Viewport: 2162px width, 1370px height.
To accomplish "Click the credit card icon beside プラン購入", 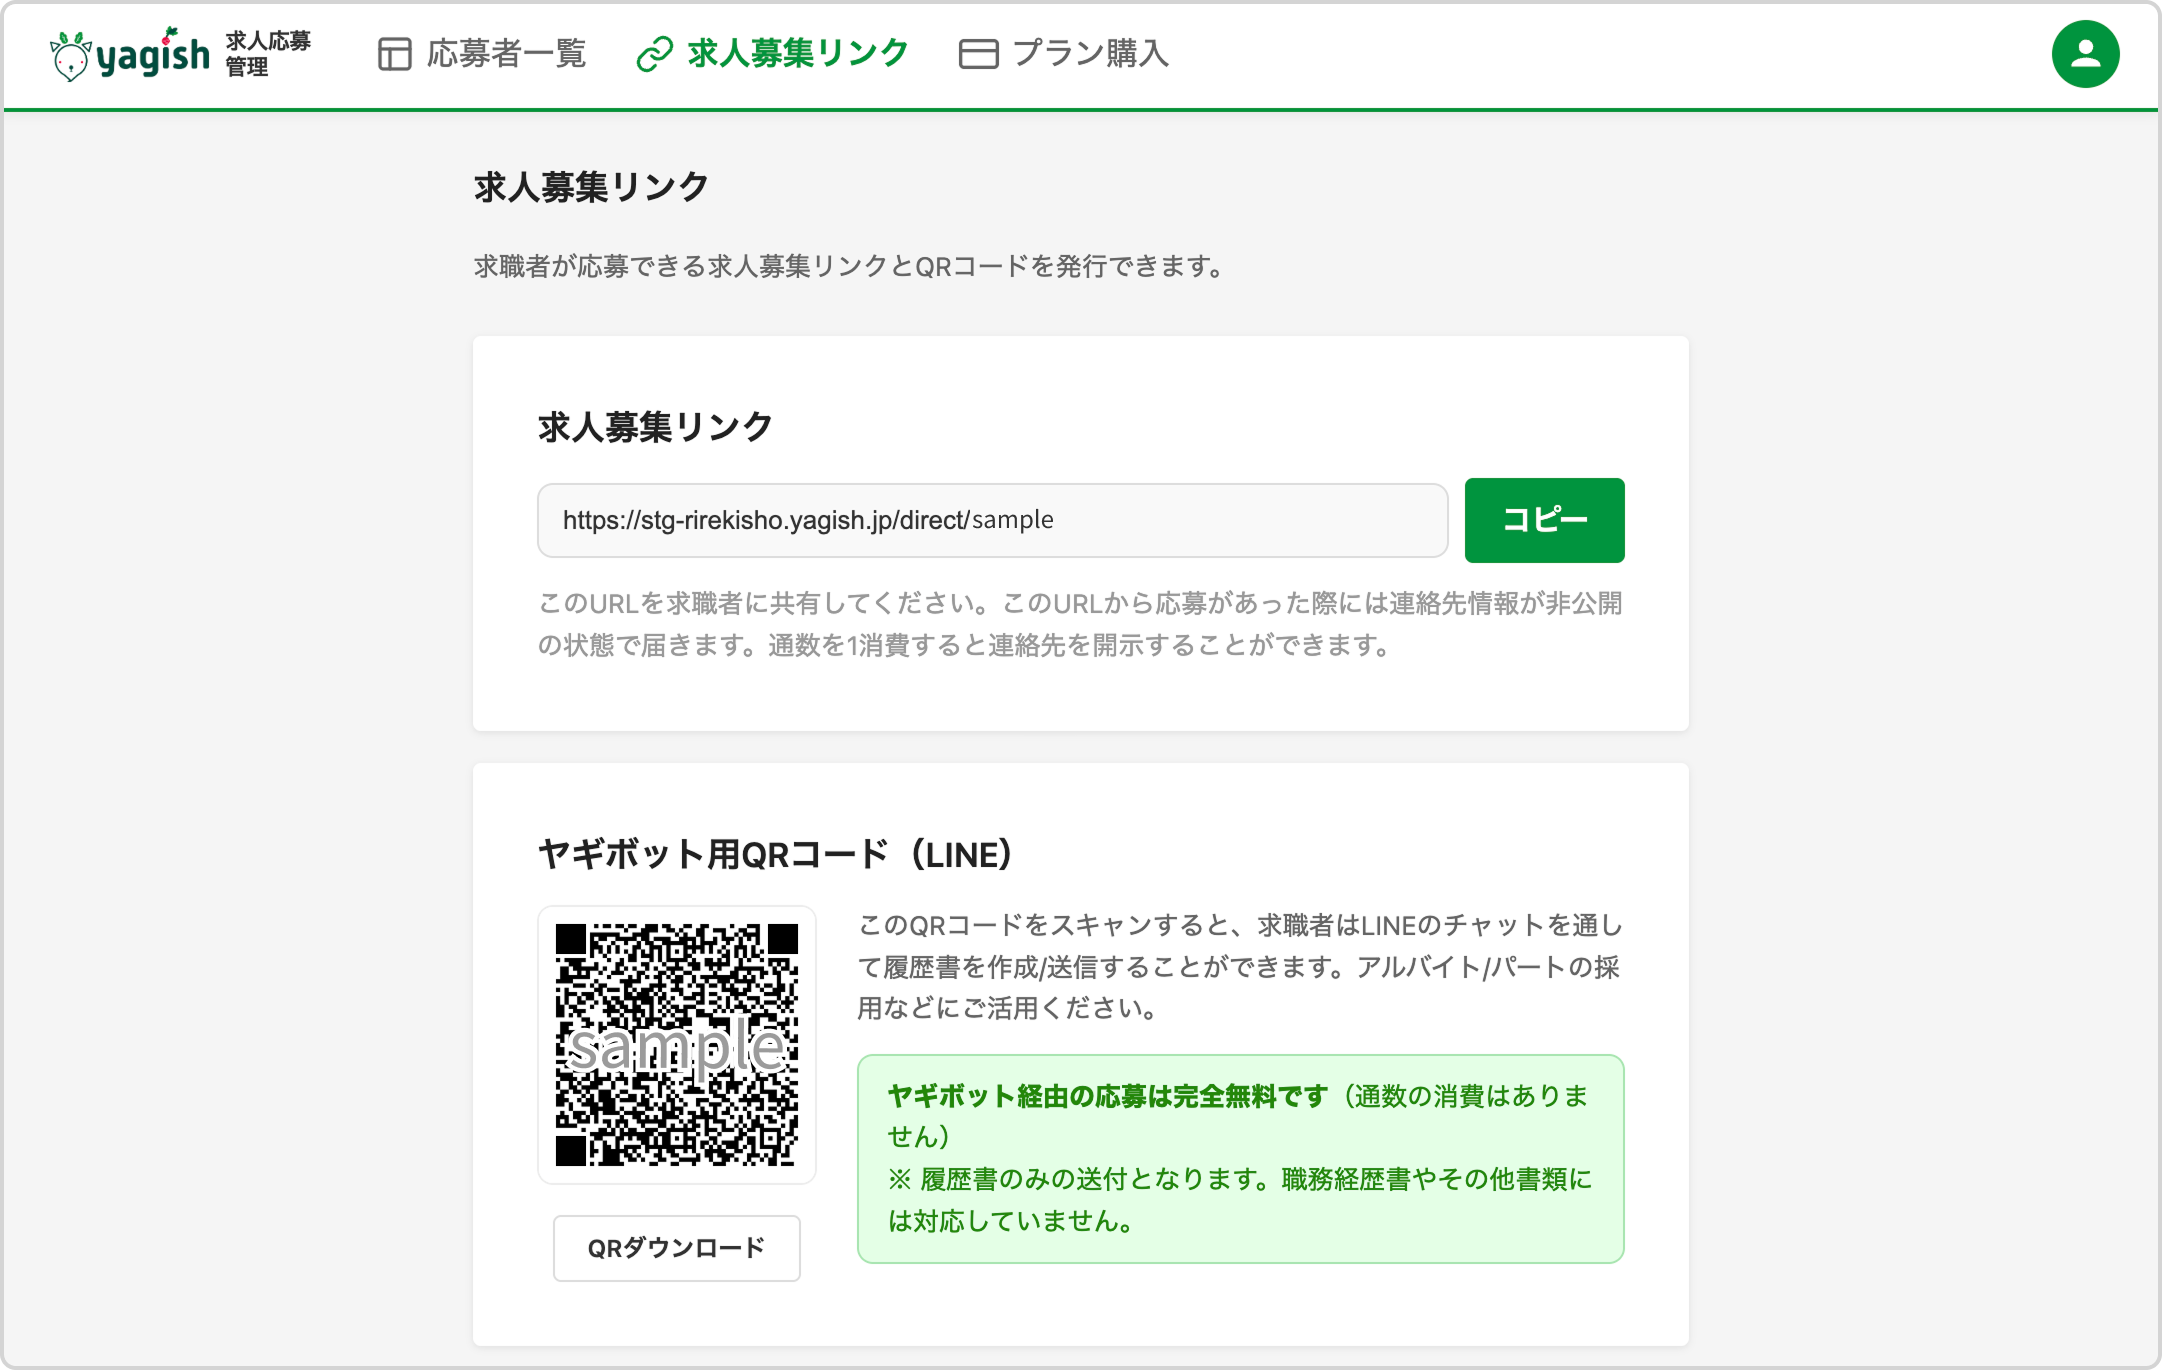I will click(978, 54).
